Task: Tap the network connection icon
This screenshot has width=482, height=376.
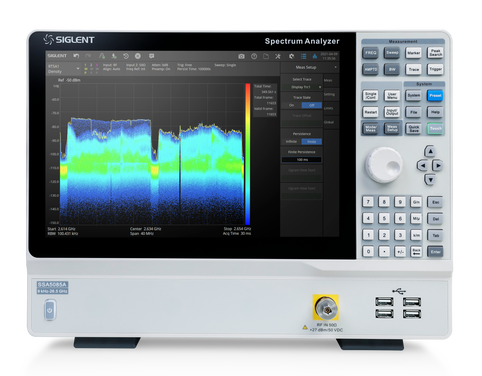Action: pos(314,56)
